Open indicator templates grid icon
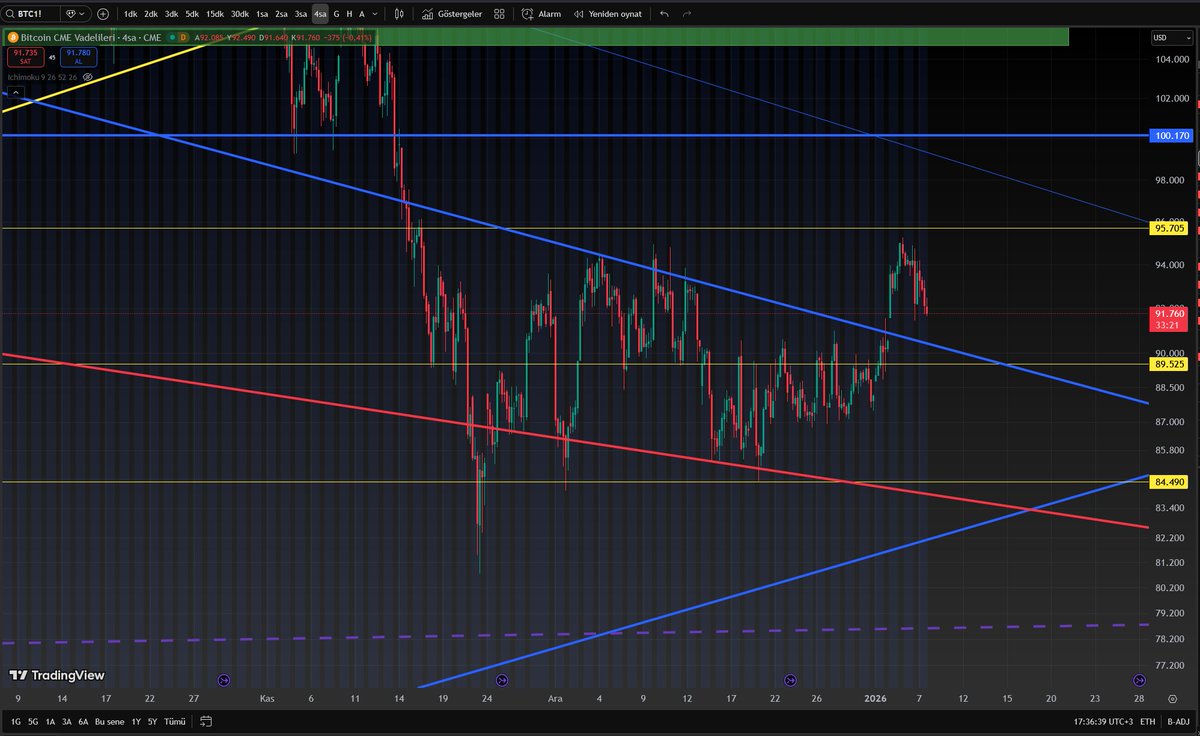Image resolution: width=1200 pixels, height=736 pixels. 499,14
